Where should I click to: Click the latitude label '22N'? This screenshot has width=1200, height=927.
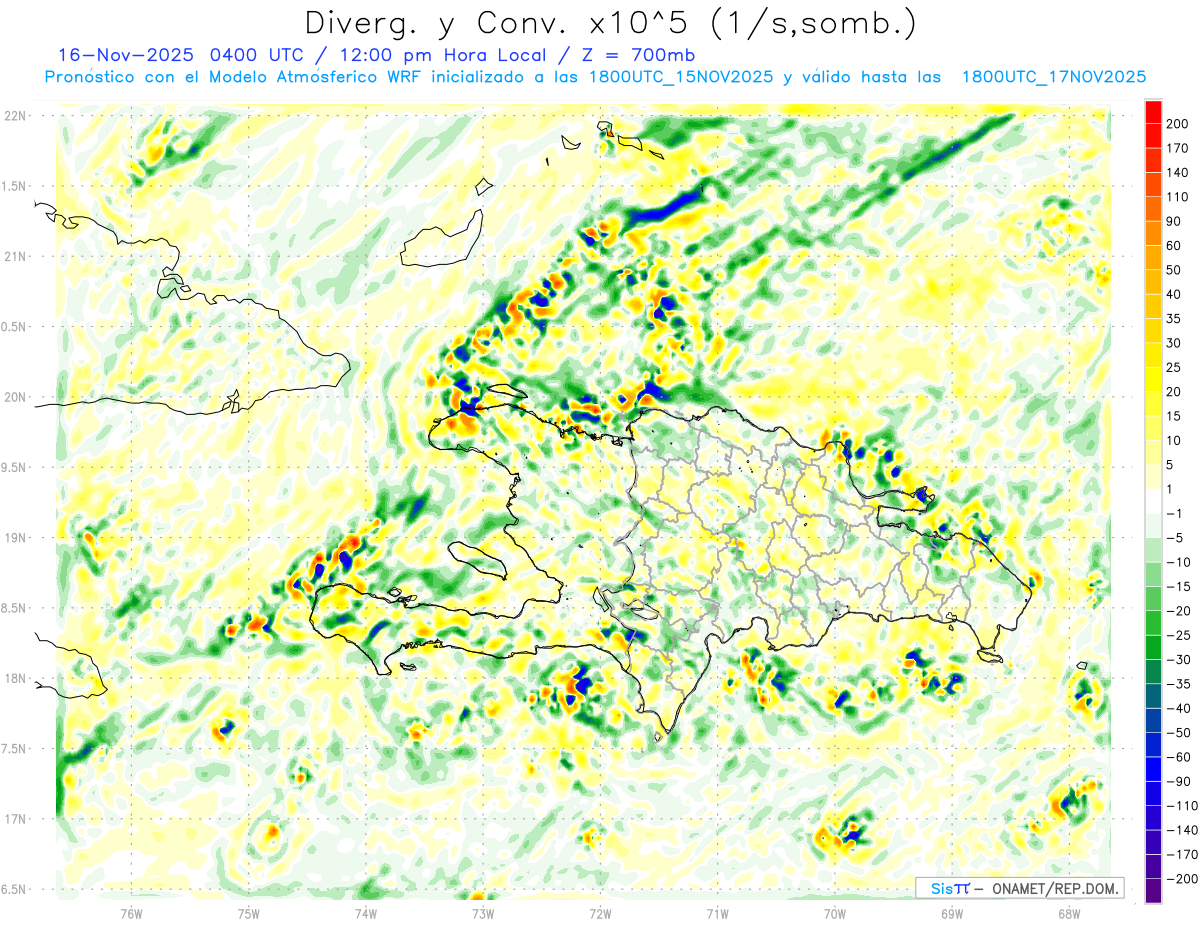click(15, 116)
